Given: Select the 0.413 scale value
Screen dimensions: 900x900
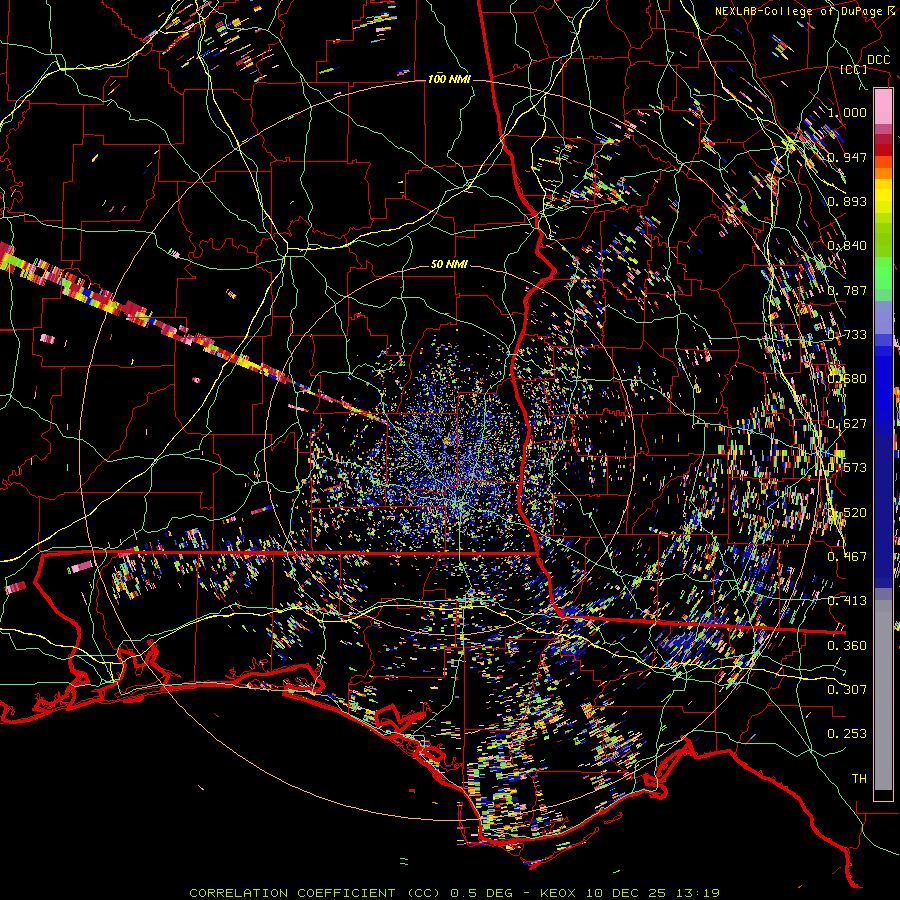Looking at the screenshot, I should click(x=847, y=601).
